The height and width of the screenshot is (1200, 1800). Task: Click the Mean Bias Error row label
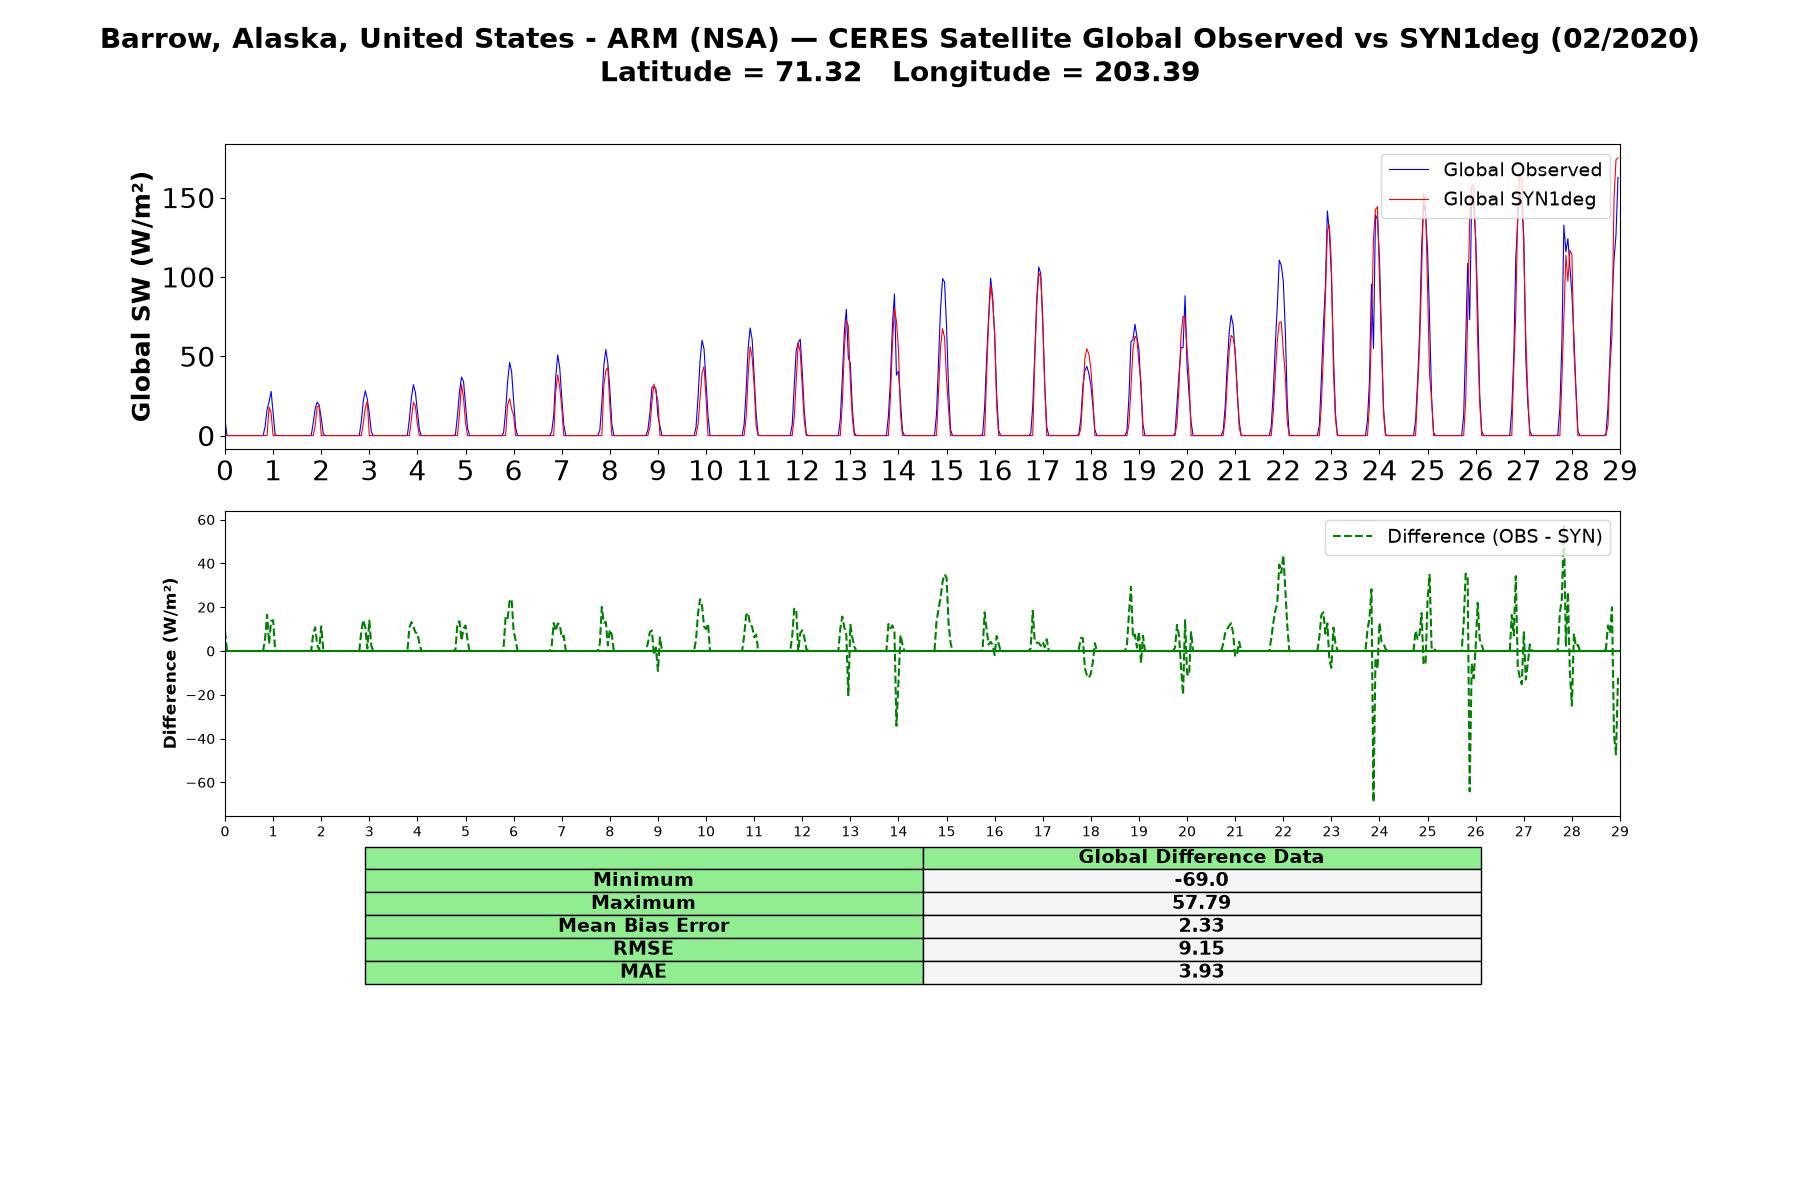(643, 926)
